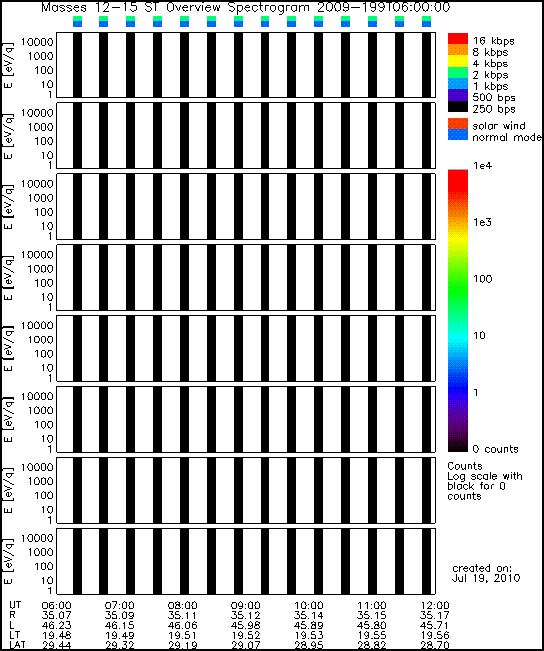Select the 11:00 UT tick label

pyautogui.click(x=372, y=606)
